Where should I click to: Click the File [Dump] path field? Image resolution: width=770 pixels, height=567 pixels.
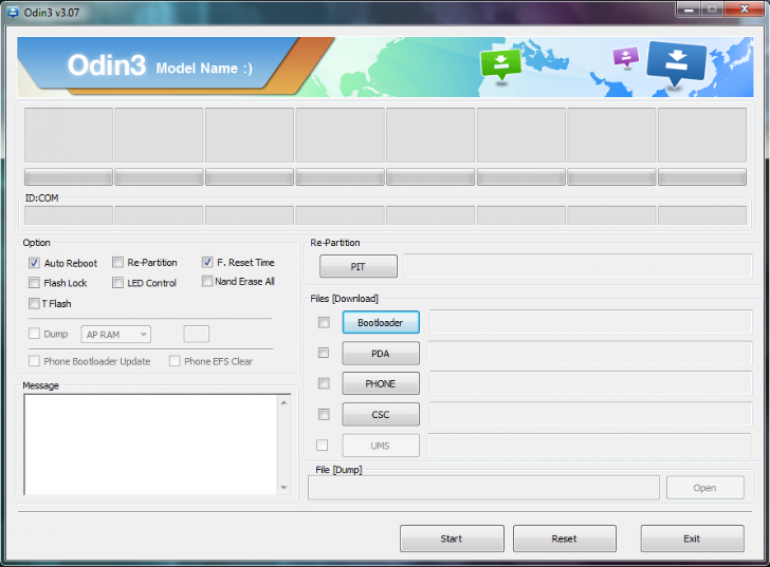coord(484,487)
